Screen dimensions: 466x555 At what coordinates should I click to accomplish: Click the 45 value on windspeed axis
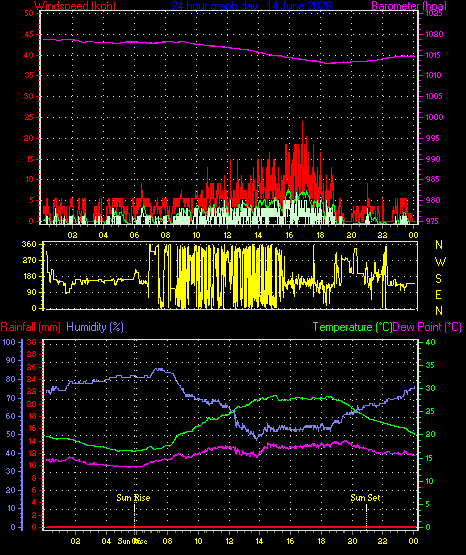point(29,34)
